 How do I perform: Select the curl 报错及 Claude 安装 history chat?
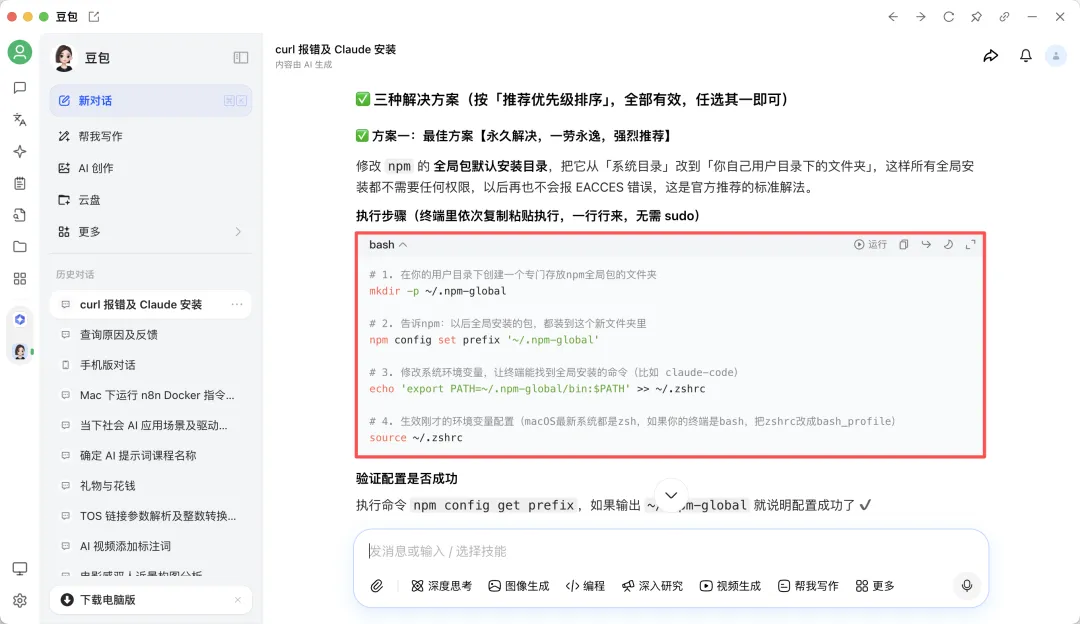[x=151, y=304]
